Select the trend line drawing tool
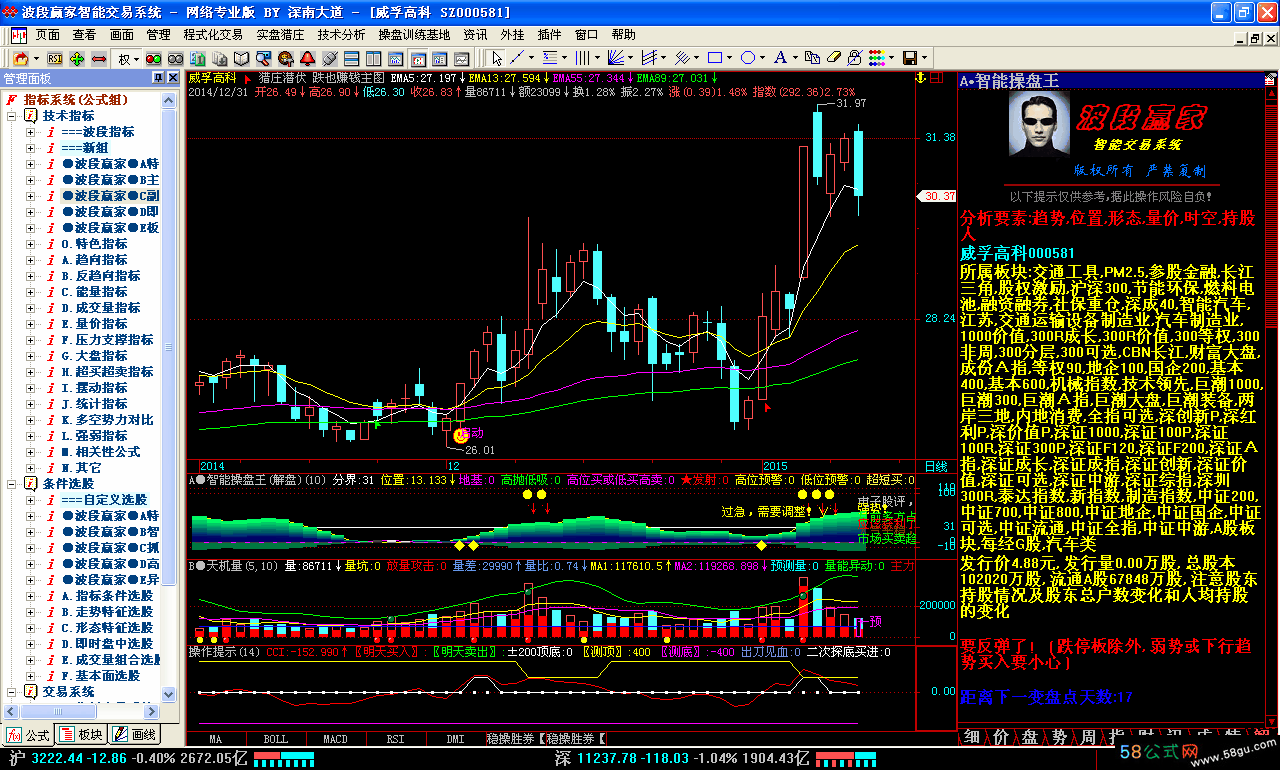The image size is (1280, 770). [x=517, y=58]
